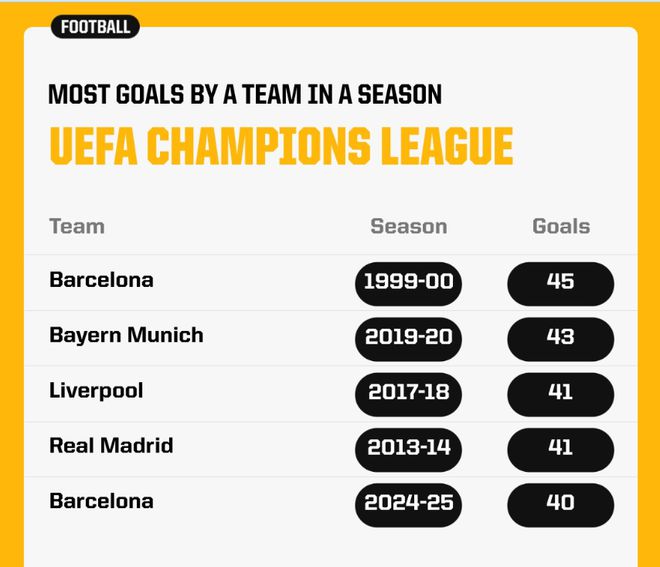Select the 40 goals pill
The height and width of the screenshot is (567, 660).
(x=560, y=504)
